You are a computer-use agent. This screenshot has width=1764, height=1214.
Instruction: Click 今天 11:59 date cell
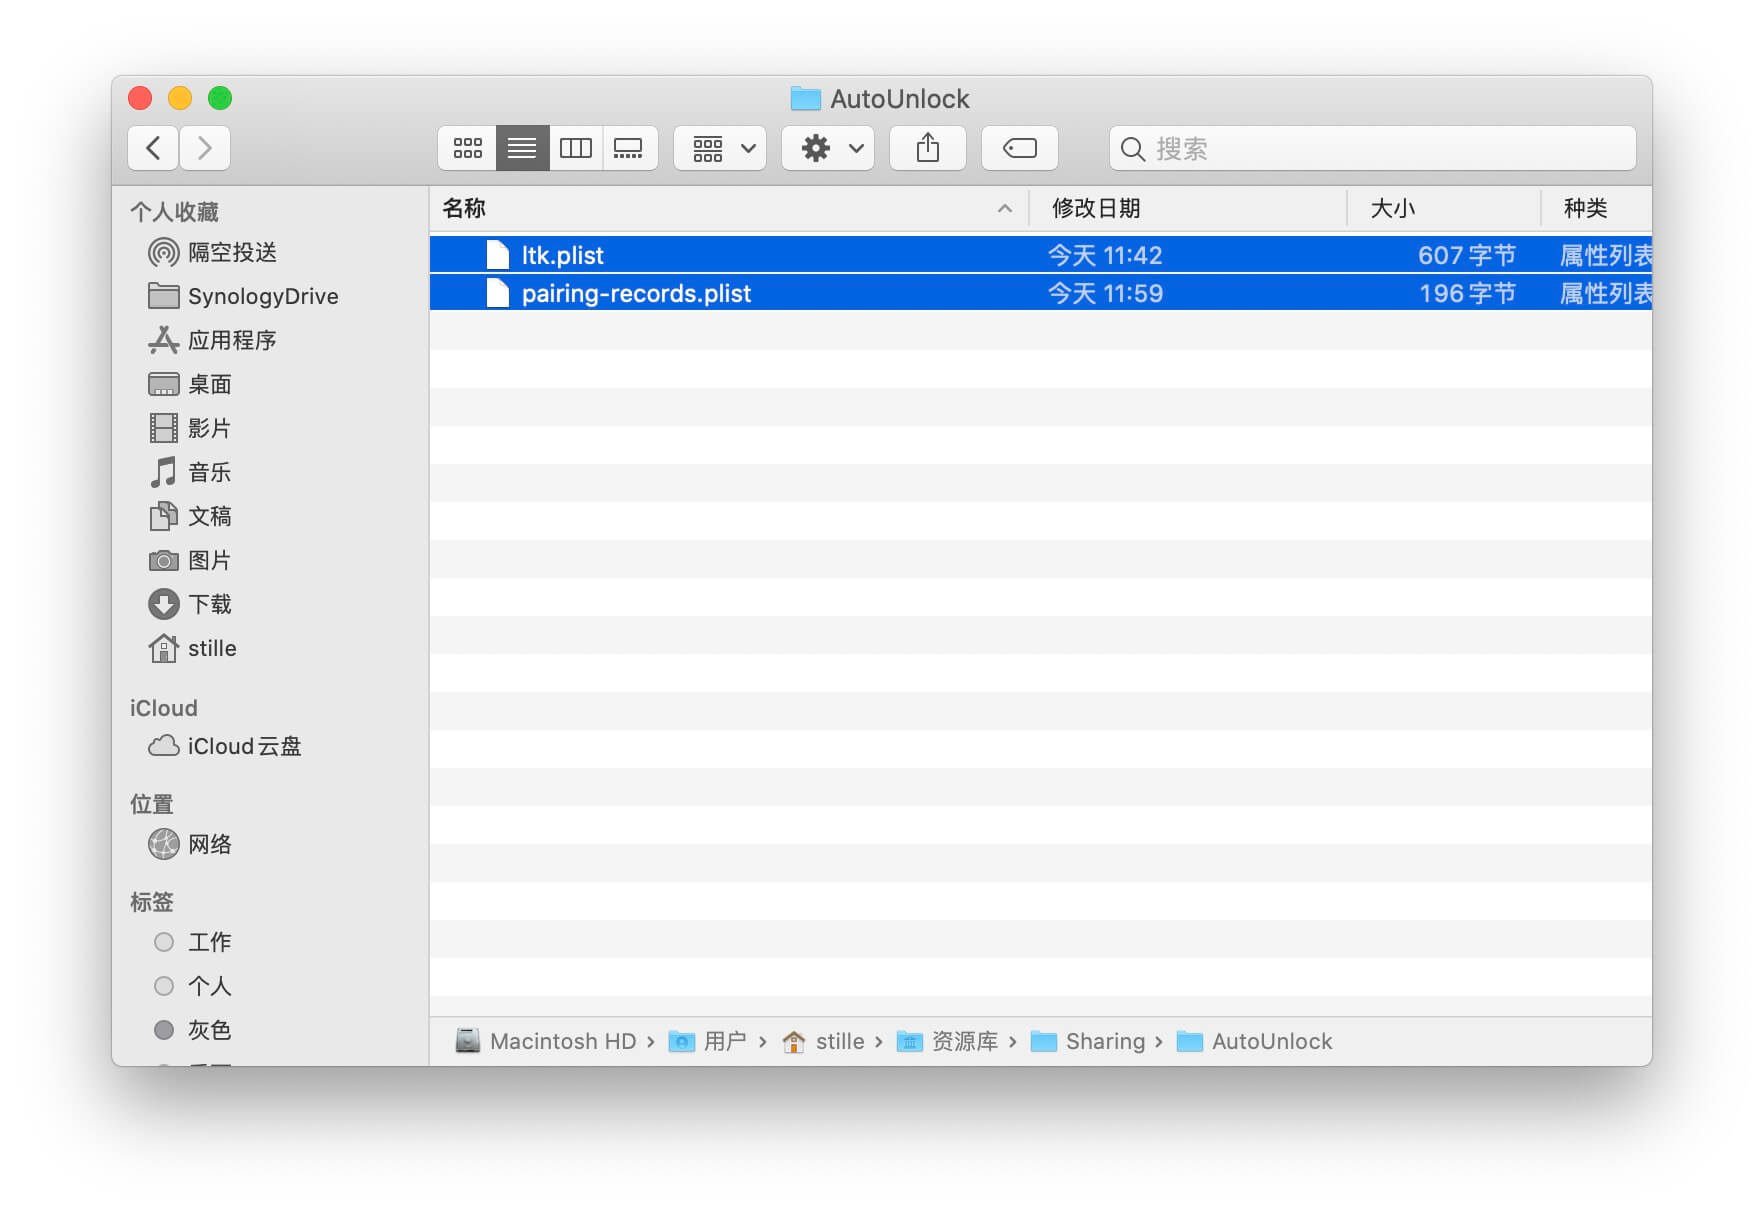(1105, 293)
